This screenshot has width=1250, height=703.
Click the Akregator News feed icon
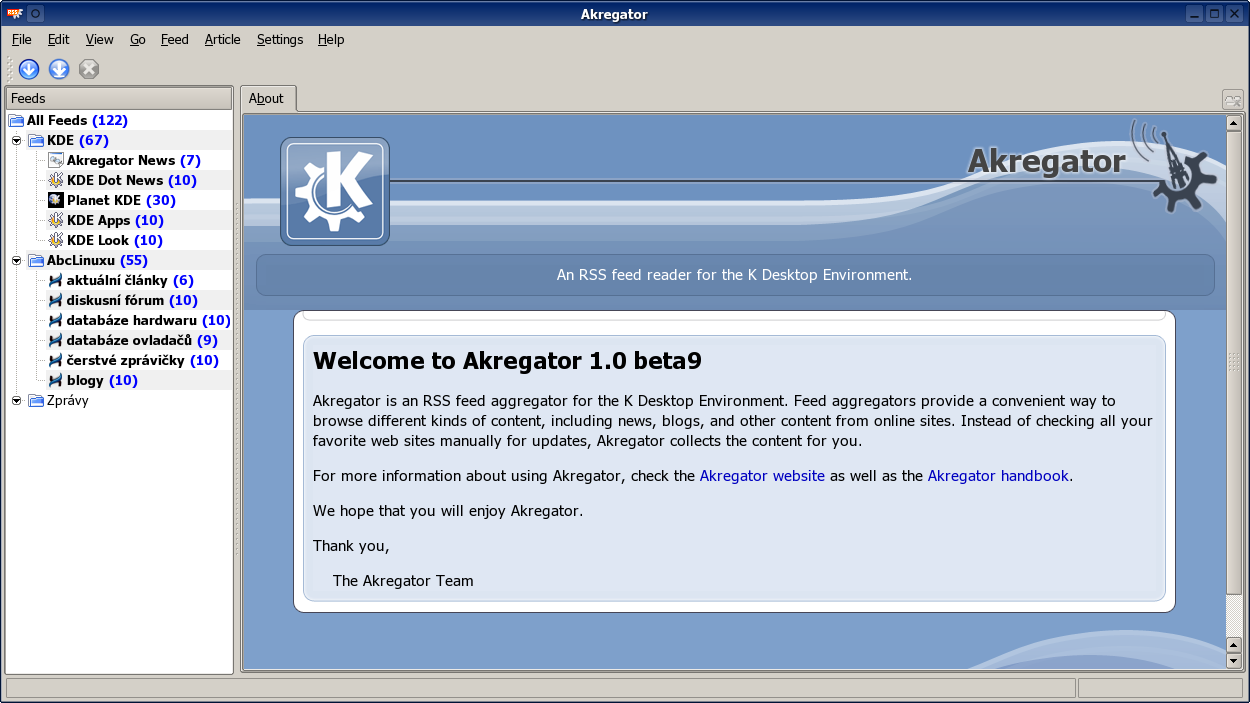tap(56, 160)
